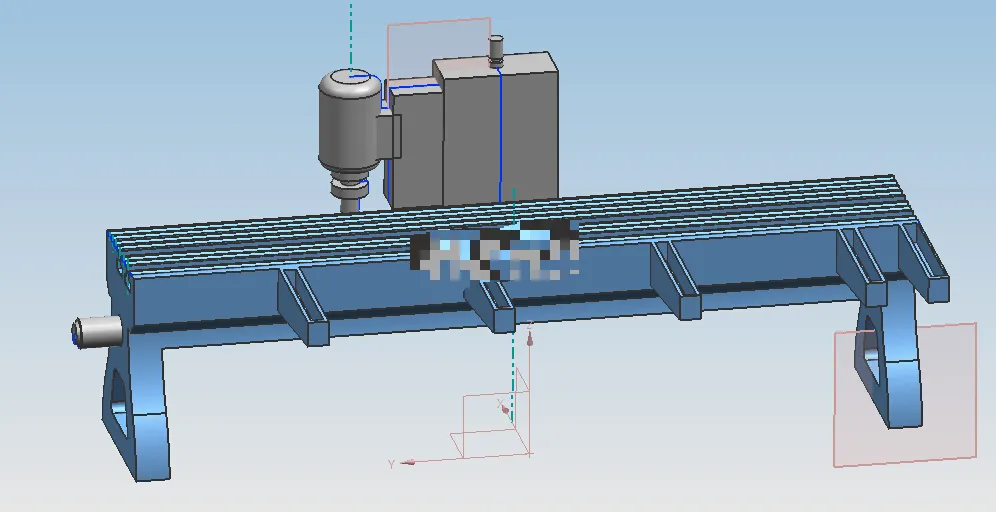
Task: Select the small gray mounting block beside the motor
Action: (x=389, y=137)
